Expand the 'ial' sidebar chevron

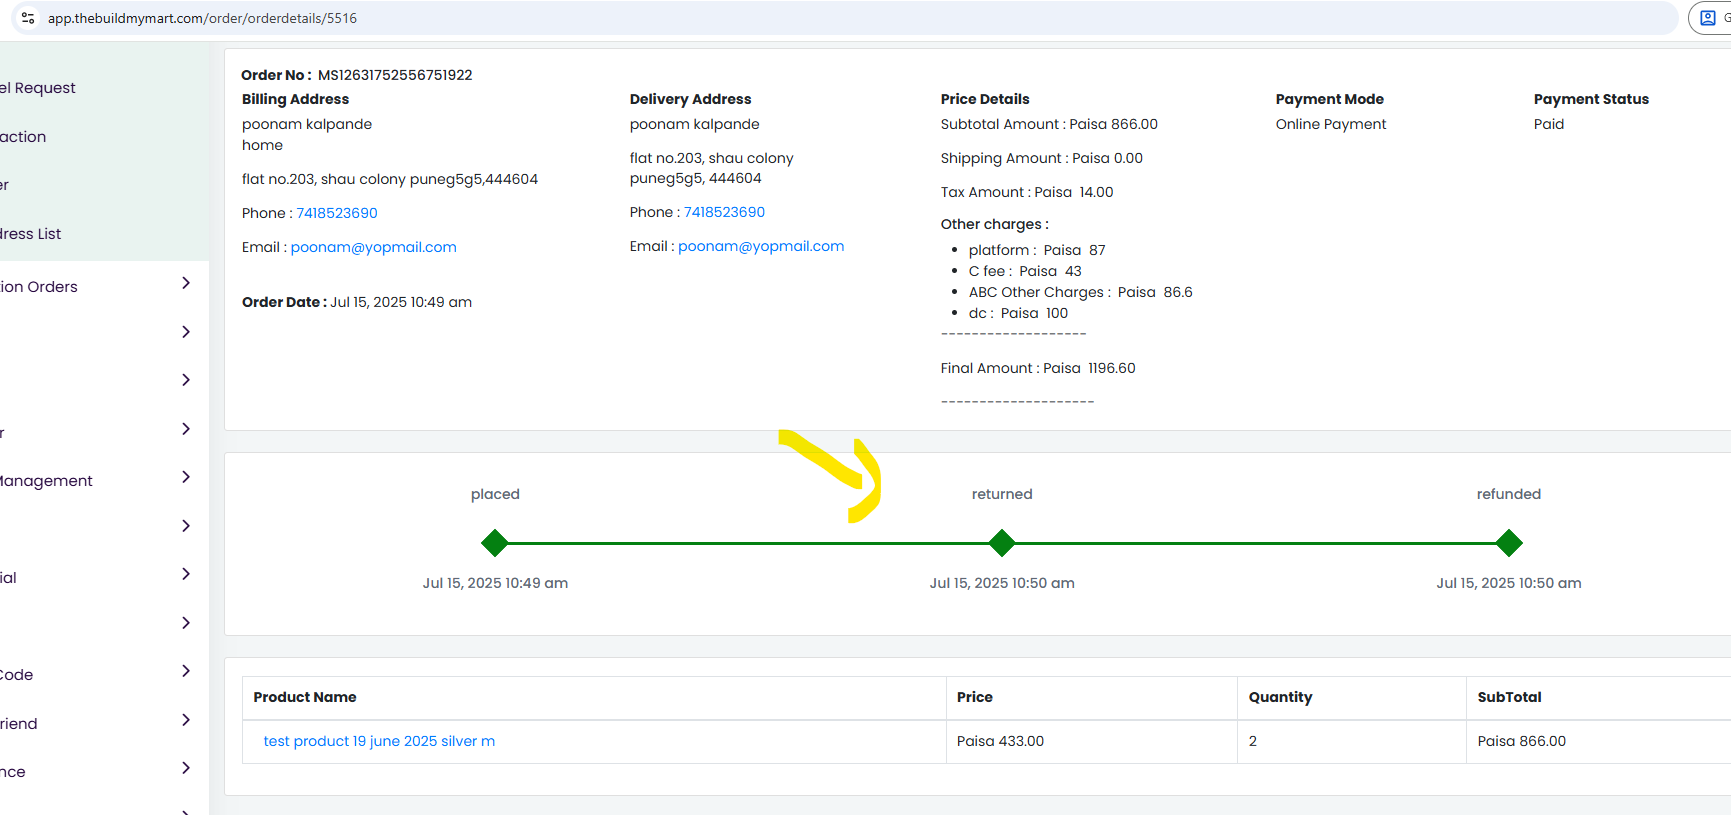(186, 574)
